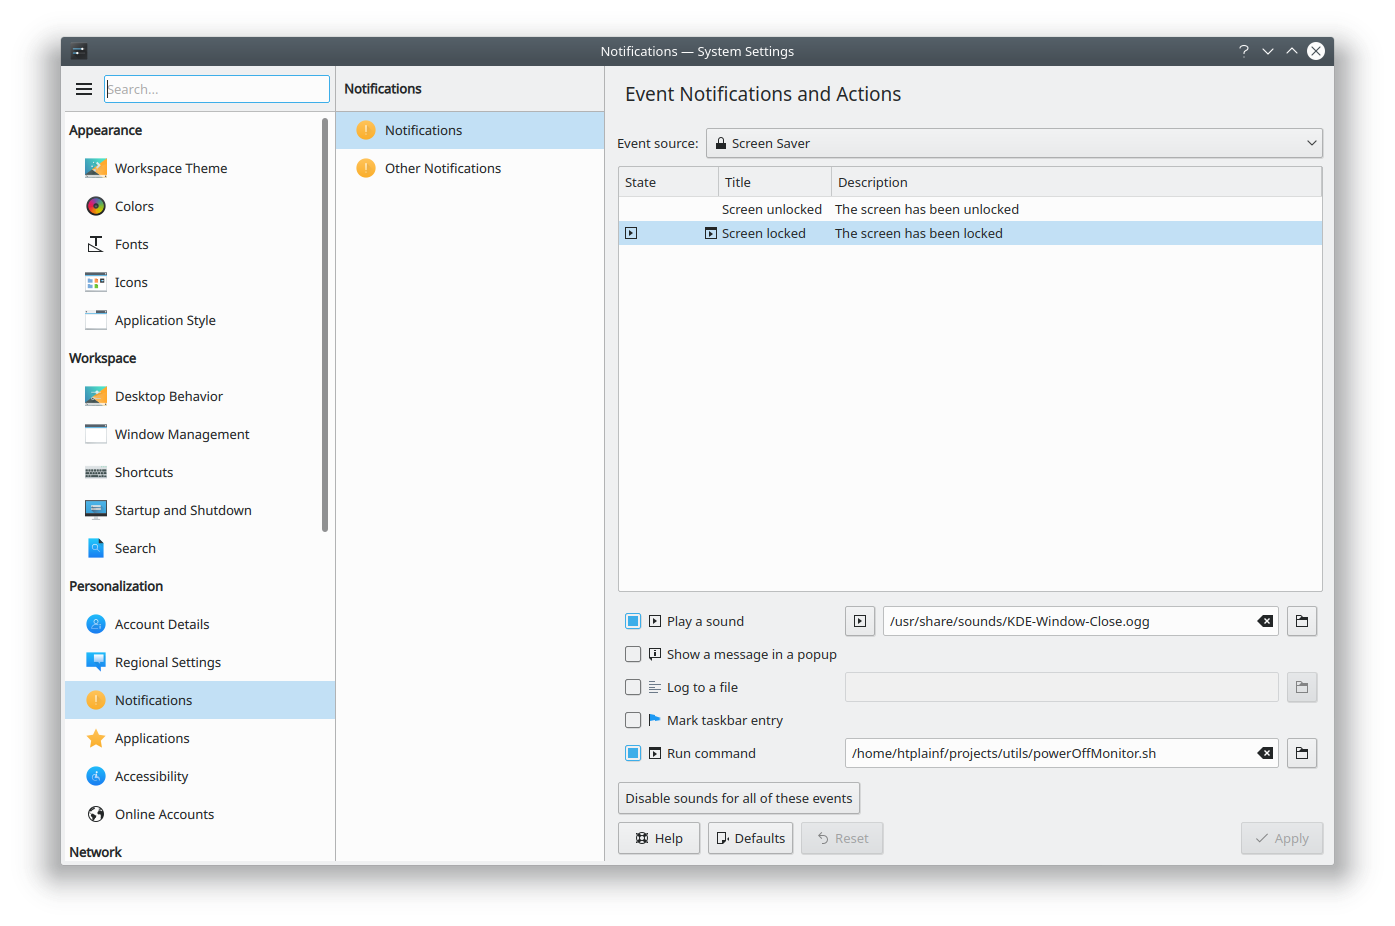Click the sidebar vertical scrollbar
Image resolution: width=1395 pixels, height=926 pixels.
(x=325, y=325)
